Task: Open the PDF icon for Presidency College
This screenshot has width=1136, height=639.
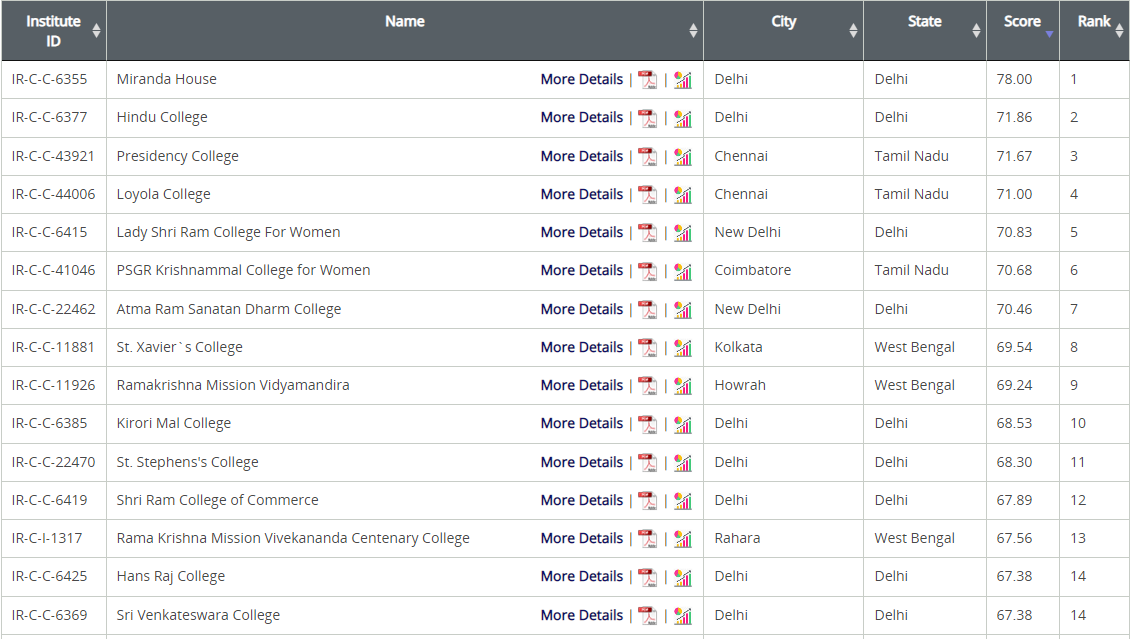Action: point(648,156)
